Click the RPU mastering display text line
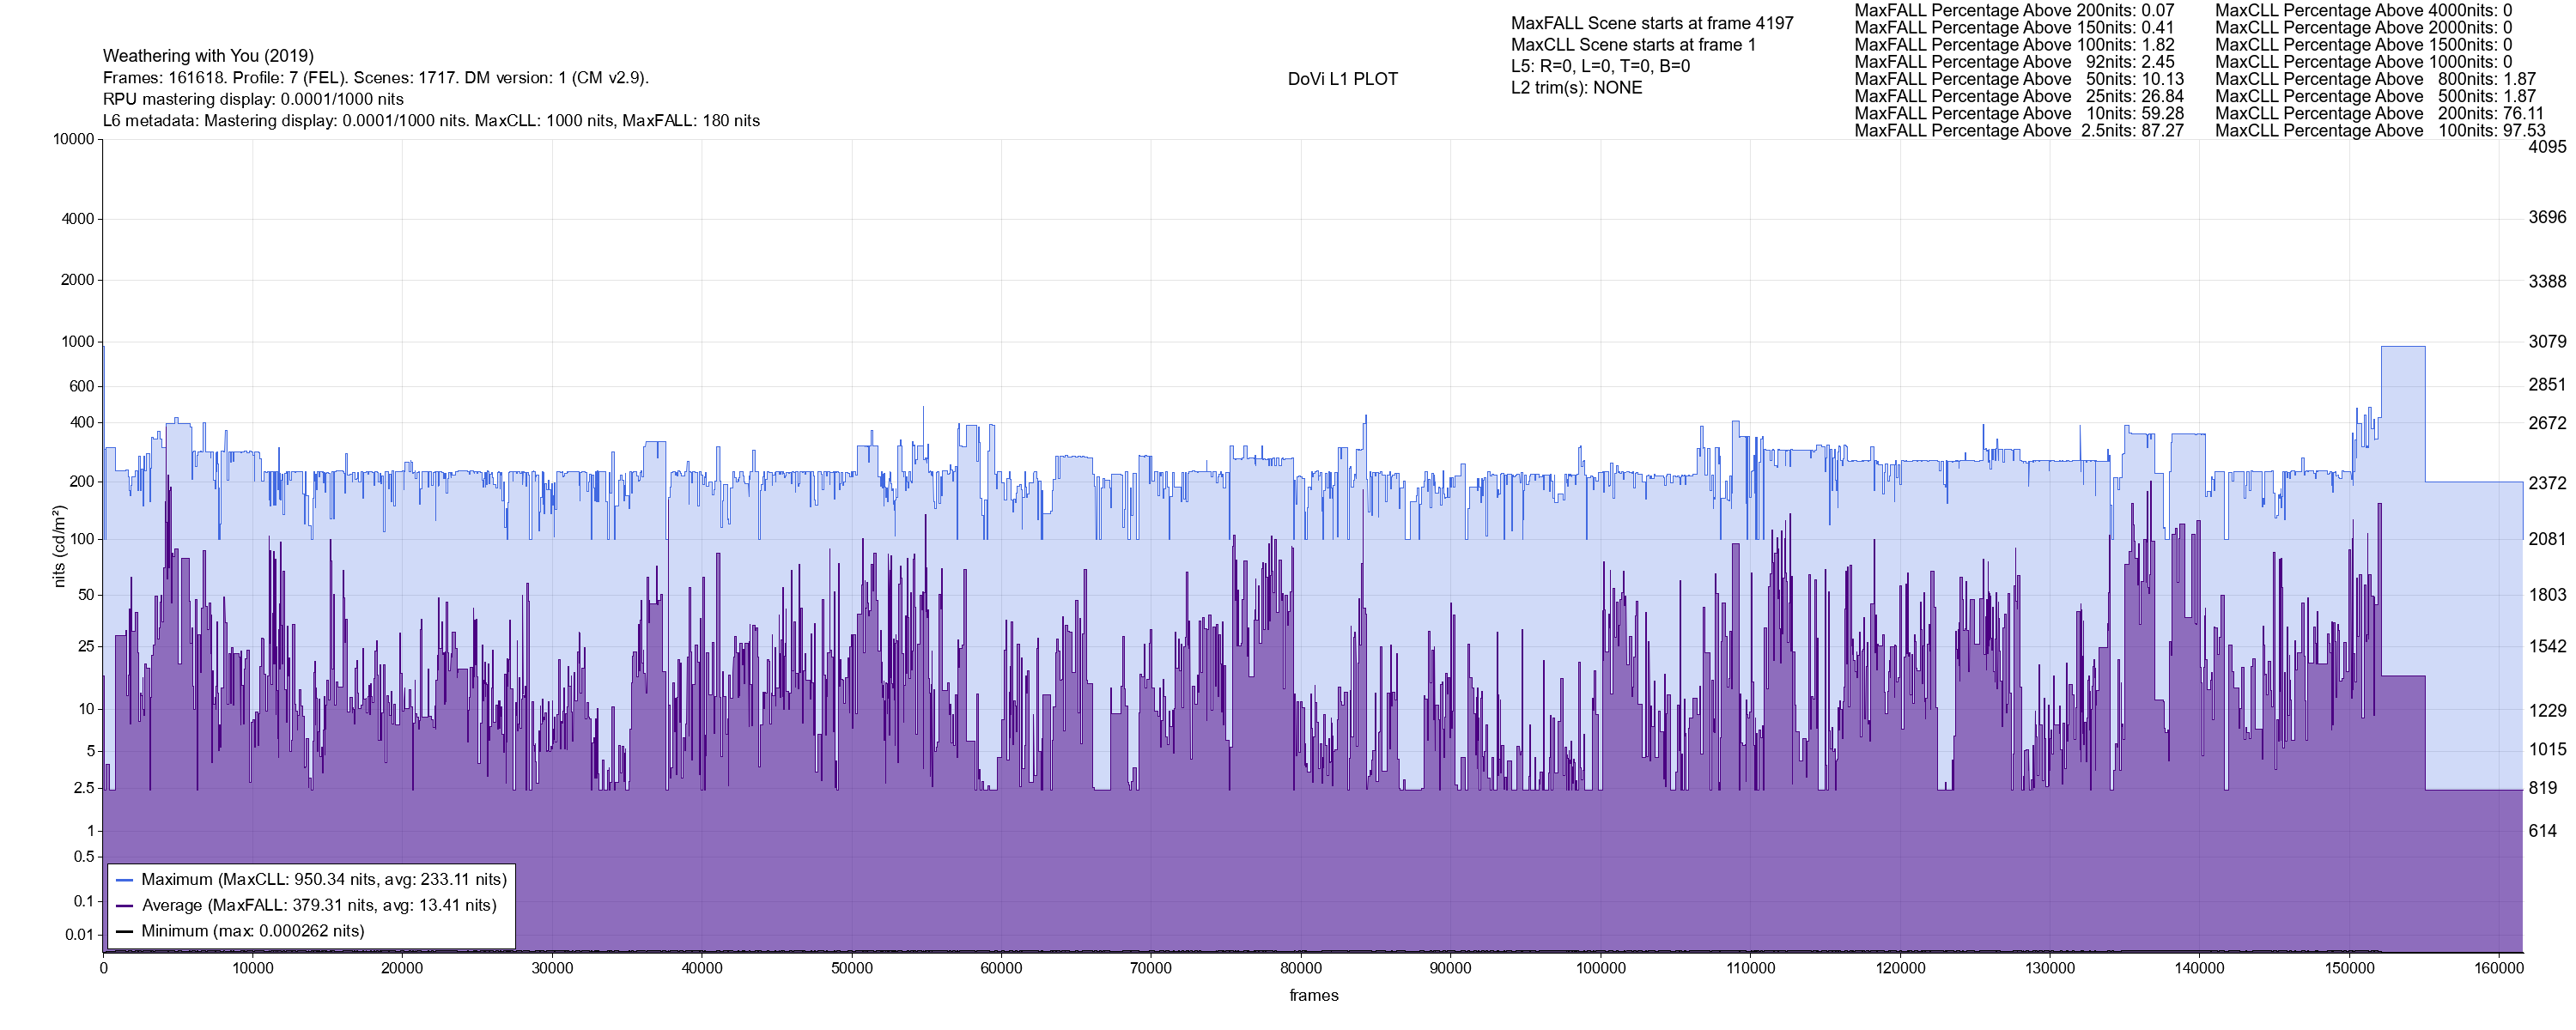 click(x=253, y=99)
